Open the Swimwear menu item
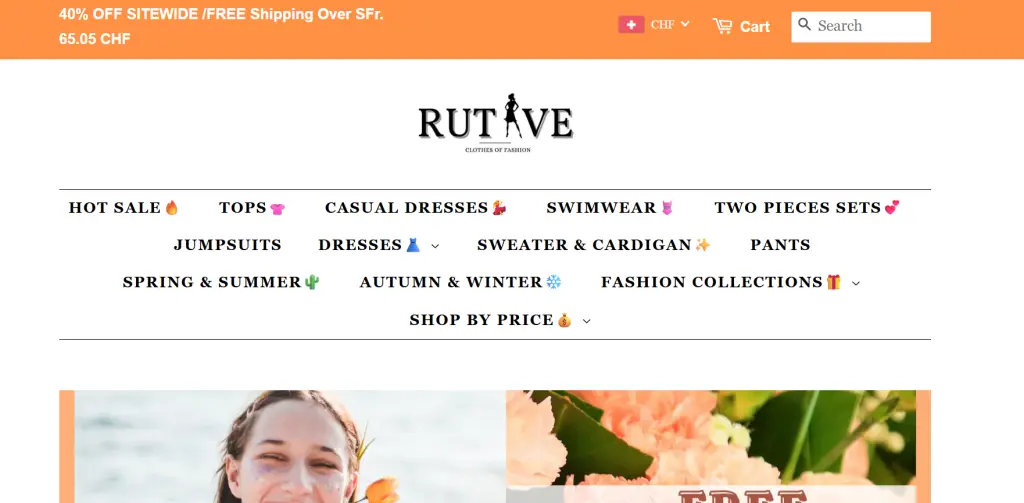 [x=609, y=208]
